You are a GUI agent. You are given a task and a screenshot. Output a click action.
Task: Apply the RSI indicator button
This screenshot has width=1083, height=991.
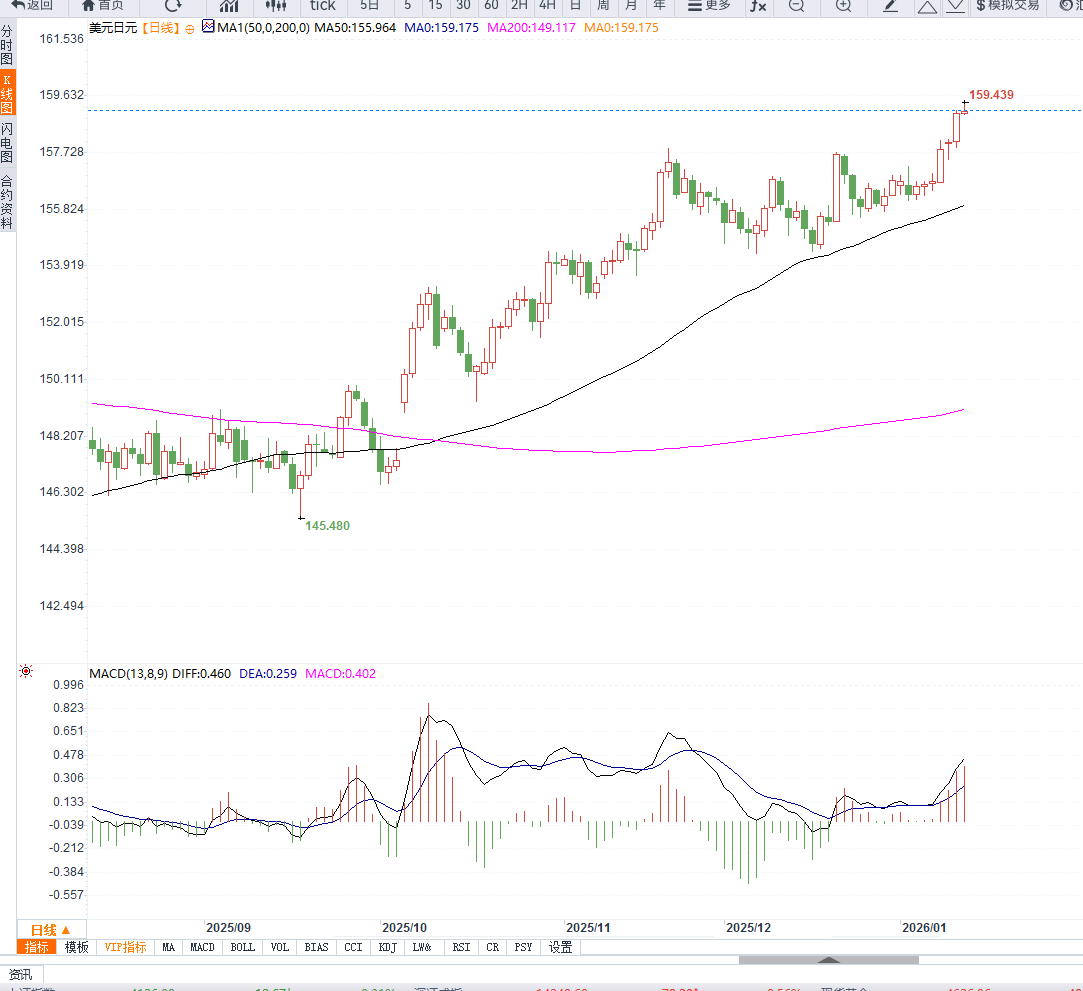461,947
